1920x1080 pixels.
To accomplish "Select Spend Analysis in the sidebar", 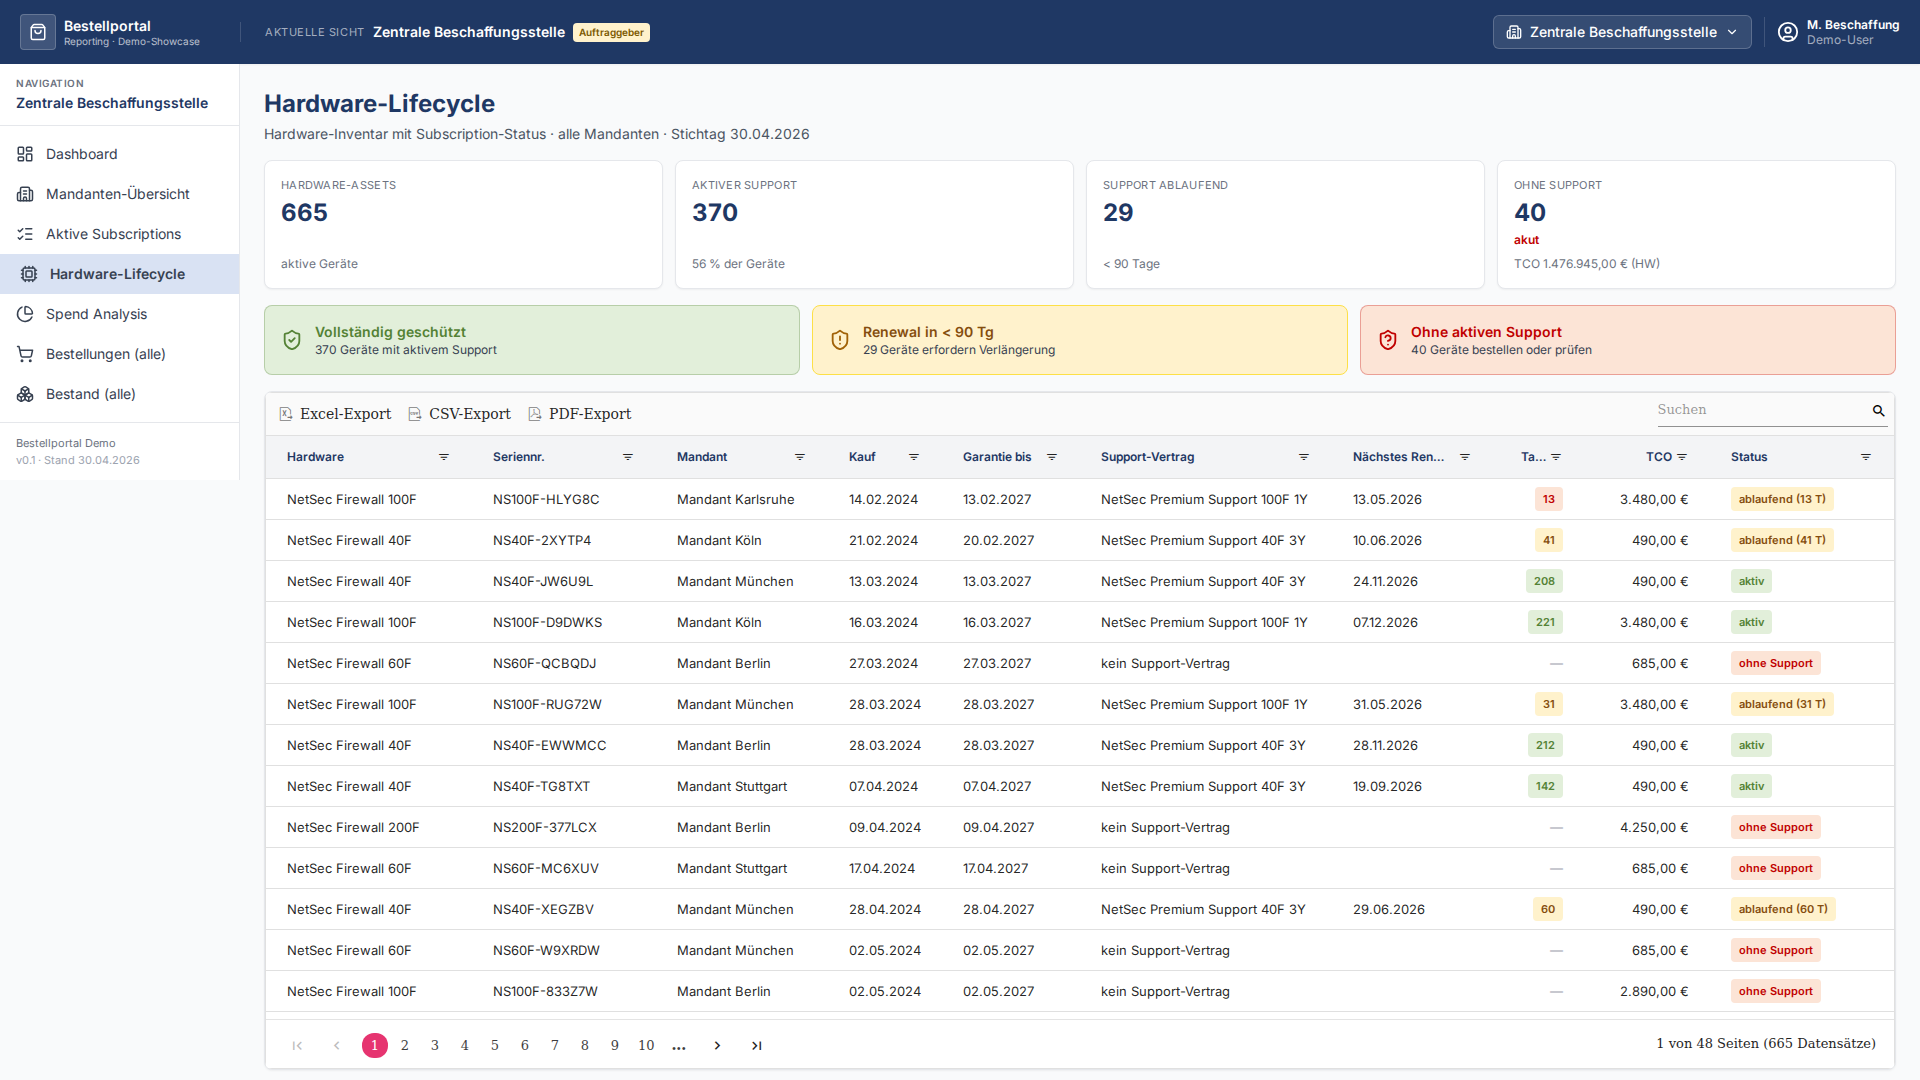I will (x=120, y=314).
